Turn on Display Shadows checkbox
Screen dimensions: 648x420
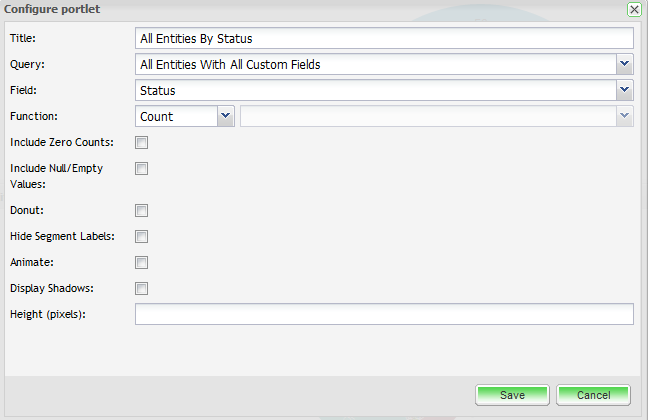(x=142, y=289)
